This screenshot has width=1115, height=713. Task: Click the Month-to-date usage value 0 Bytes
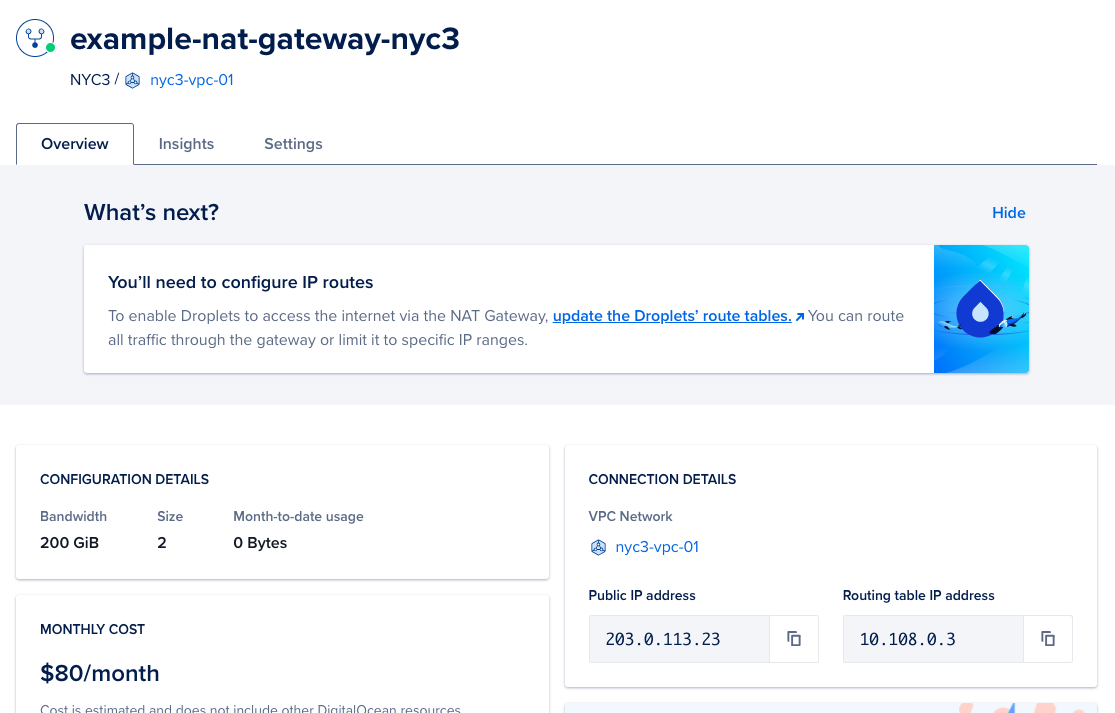pyautogui.click(x=260, y=542)
